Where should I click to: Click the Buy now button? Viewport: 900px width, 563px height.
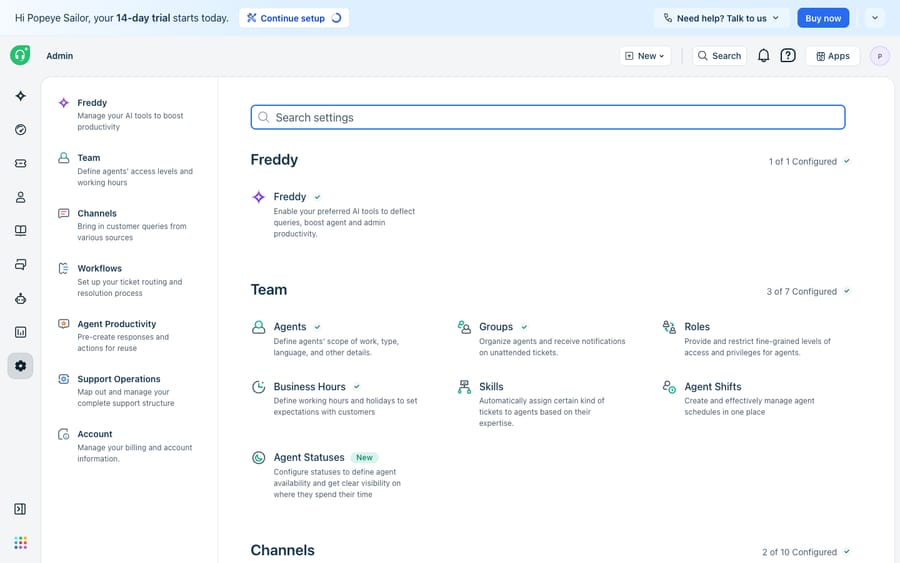(823, 18)
